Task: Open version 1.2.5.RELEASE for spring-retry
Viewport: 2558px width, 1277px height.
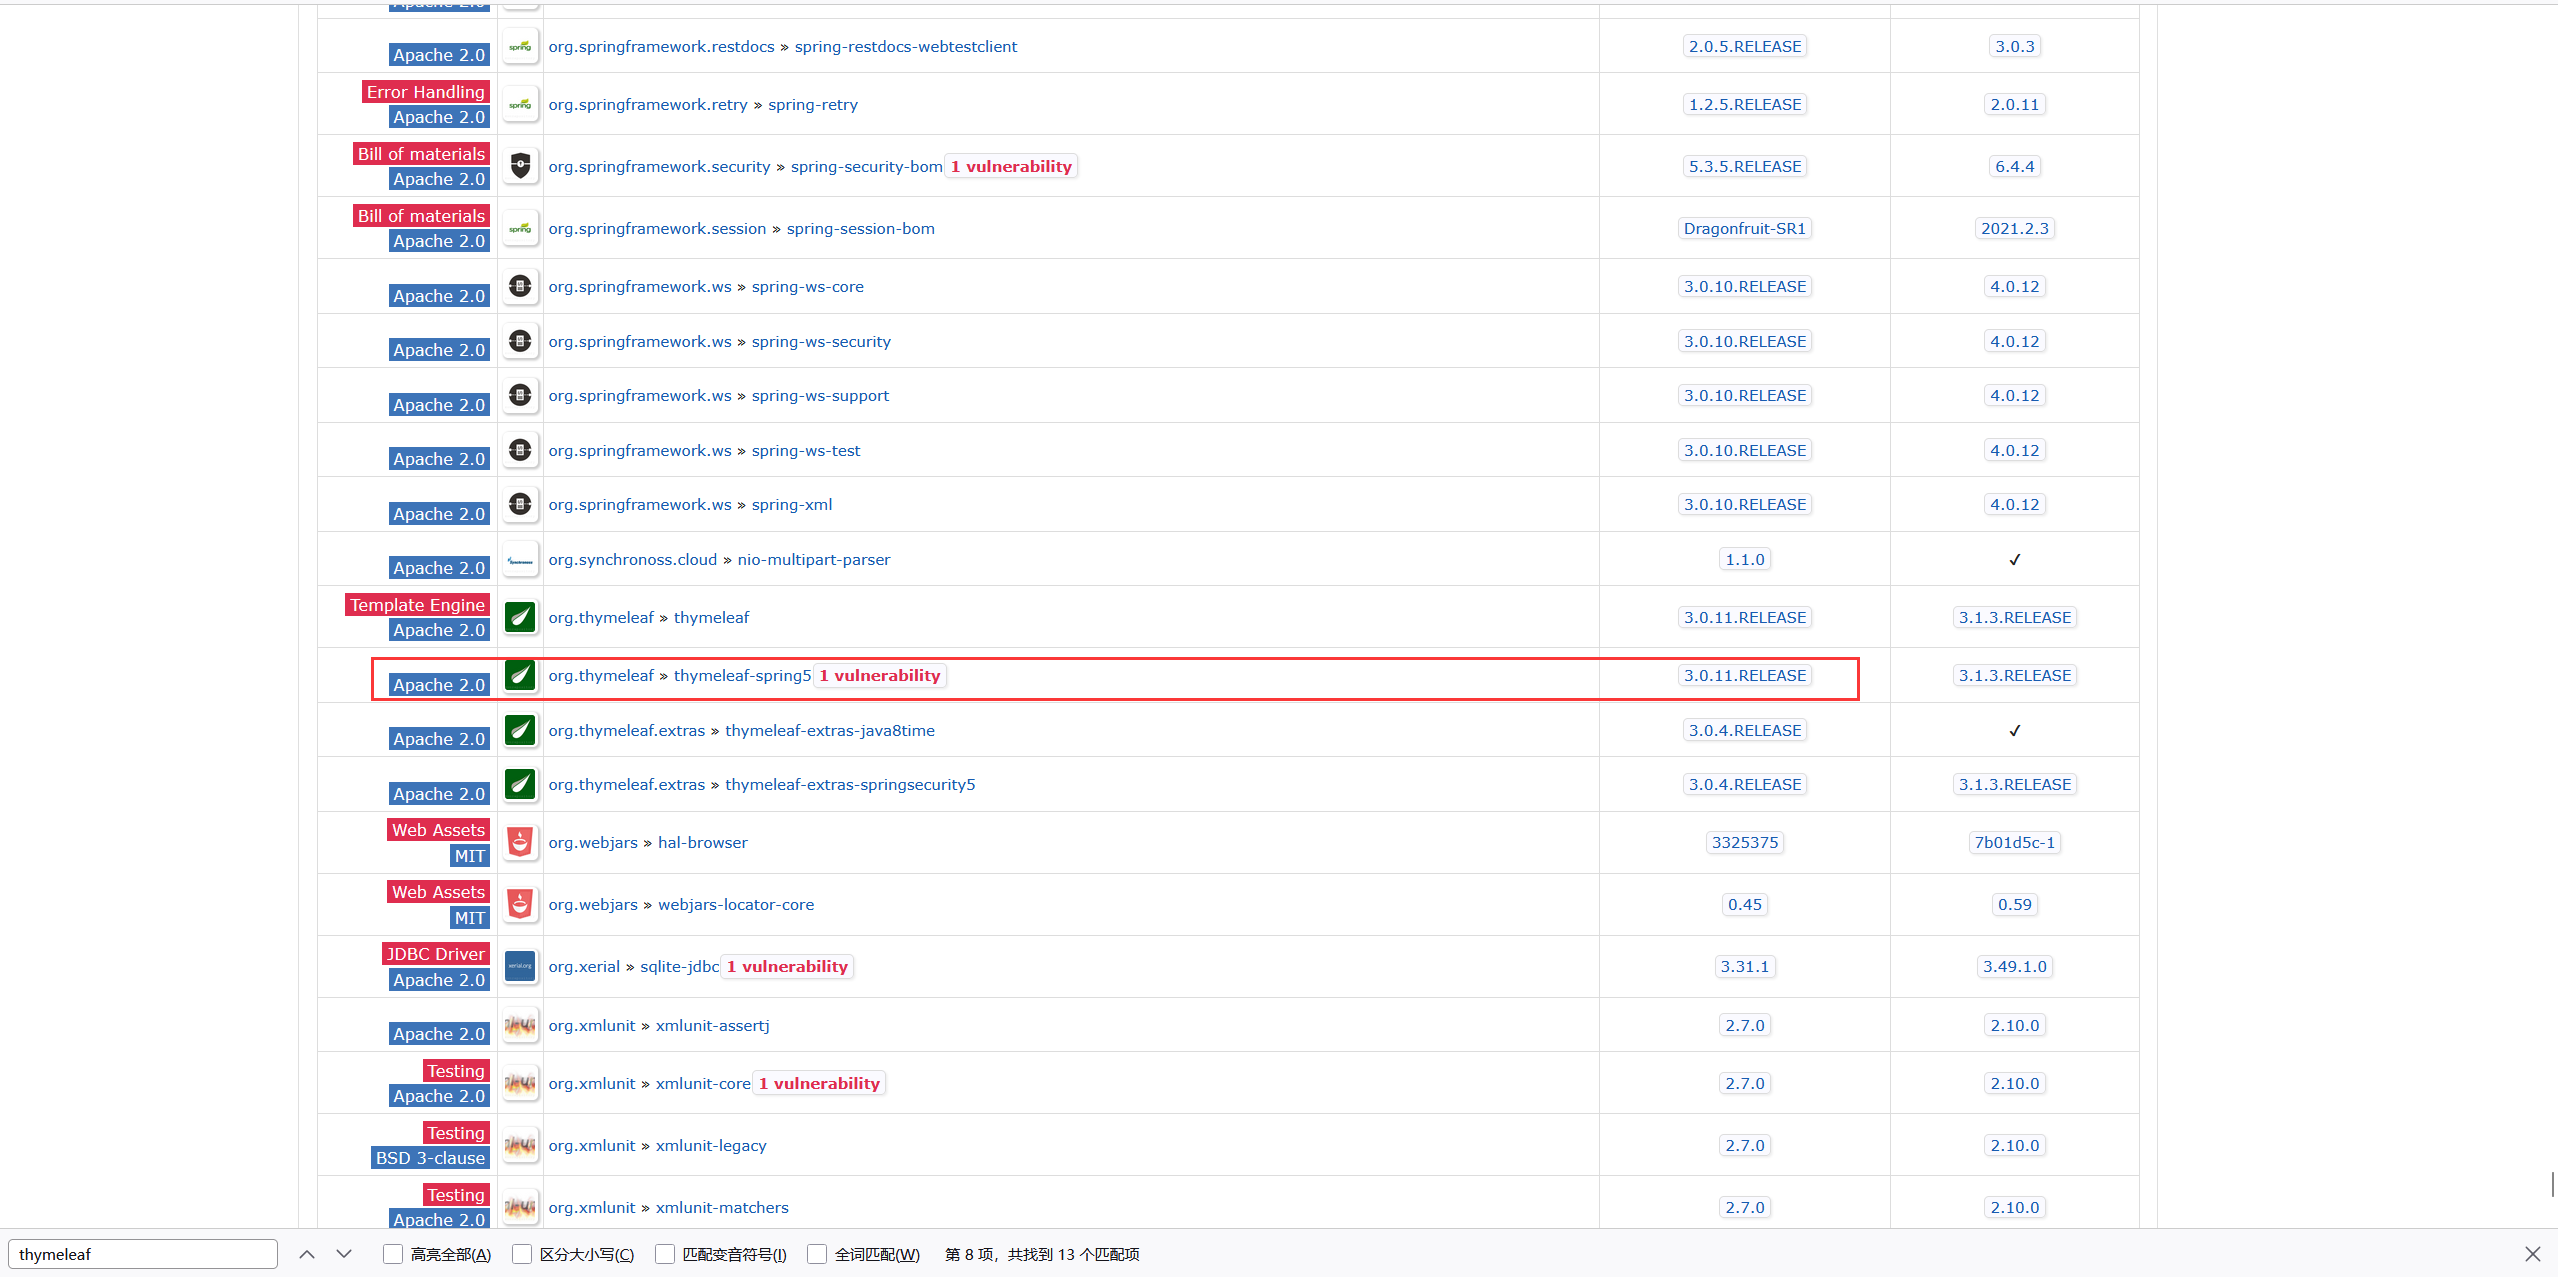Action: [1745, 105]
